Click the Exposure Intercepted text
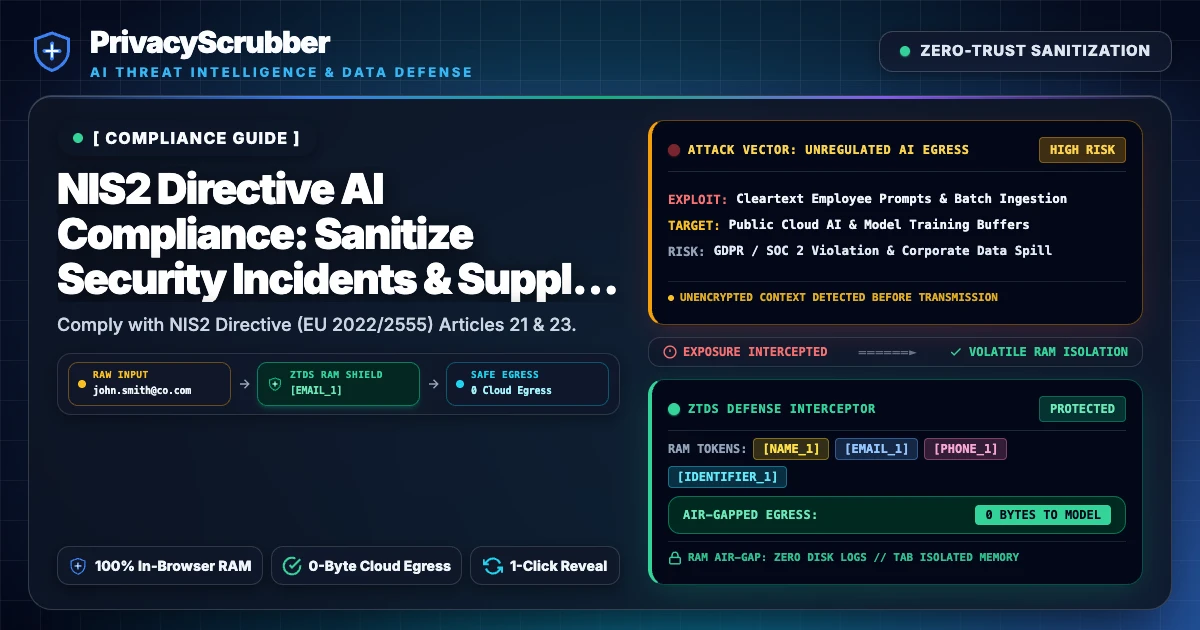 pyautogui.click(x=755, y=352)
